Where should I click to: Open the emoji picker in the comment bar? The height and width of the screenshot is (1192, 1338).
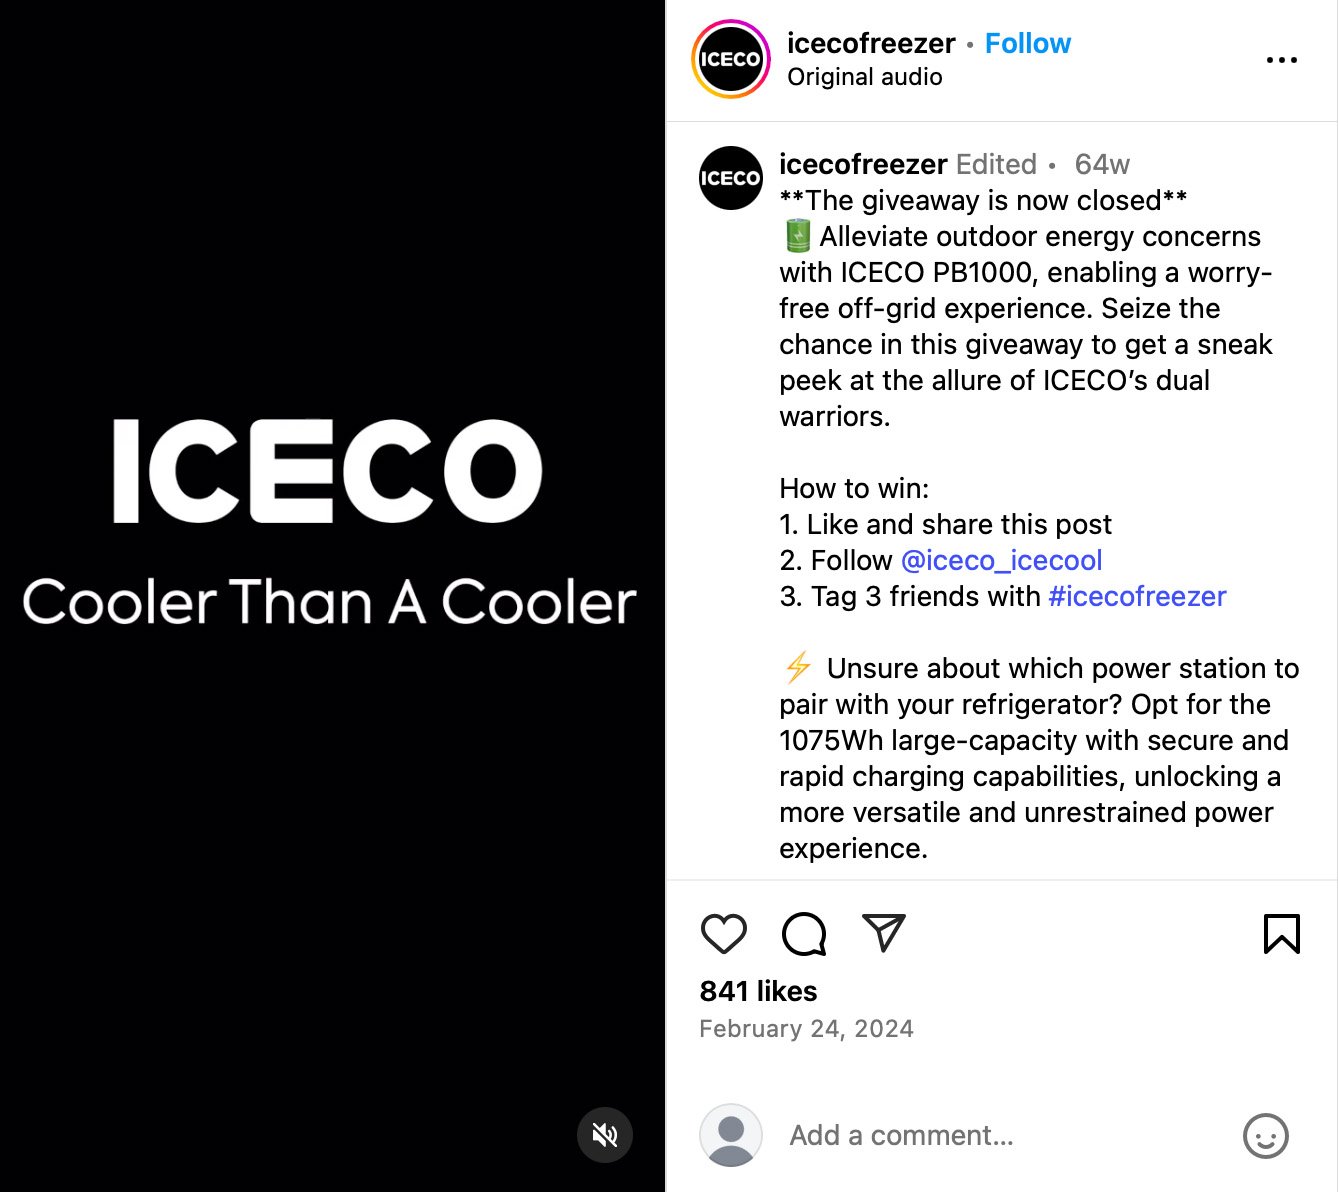click(1266, 1136)
